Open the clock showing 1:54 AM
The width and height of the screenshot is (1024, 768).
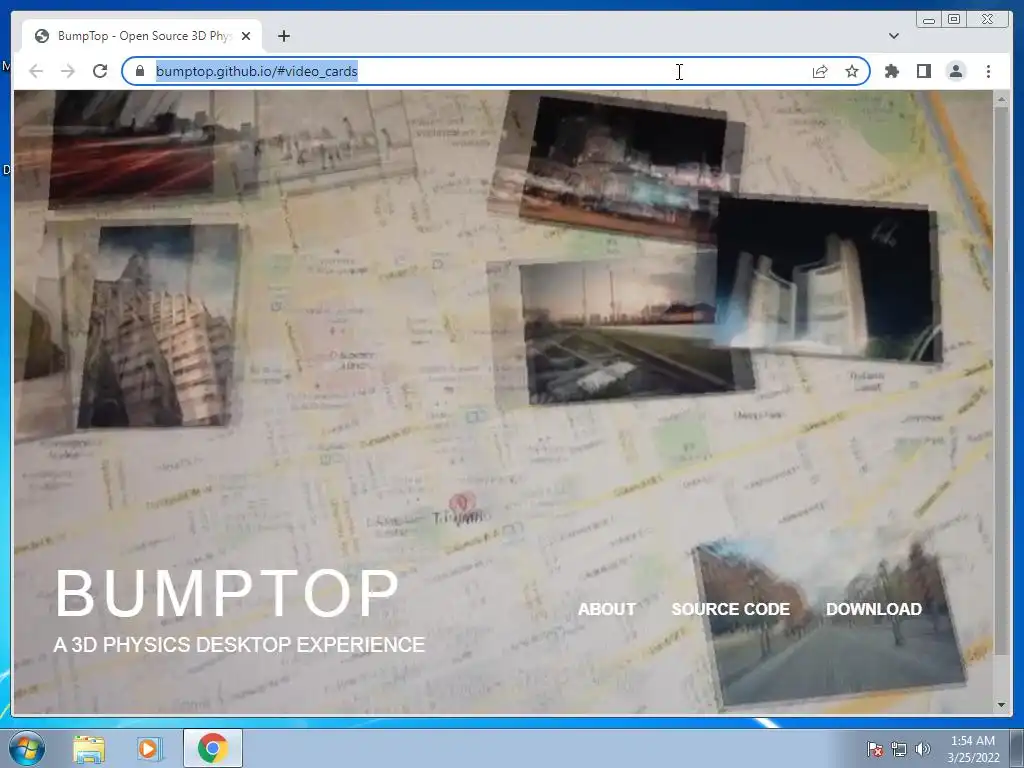tap(973, 748)
